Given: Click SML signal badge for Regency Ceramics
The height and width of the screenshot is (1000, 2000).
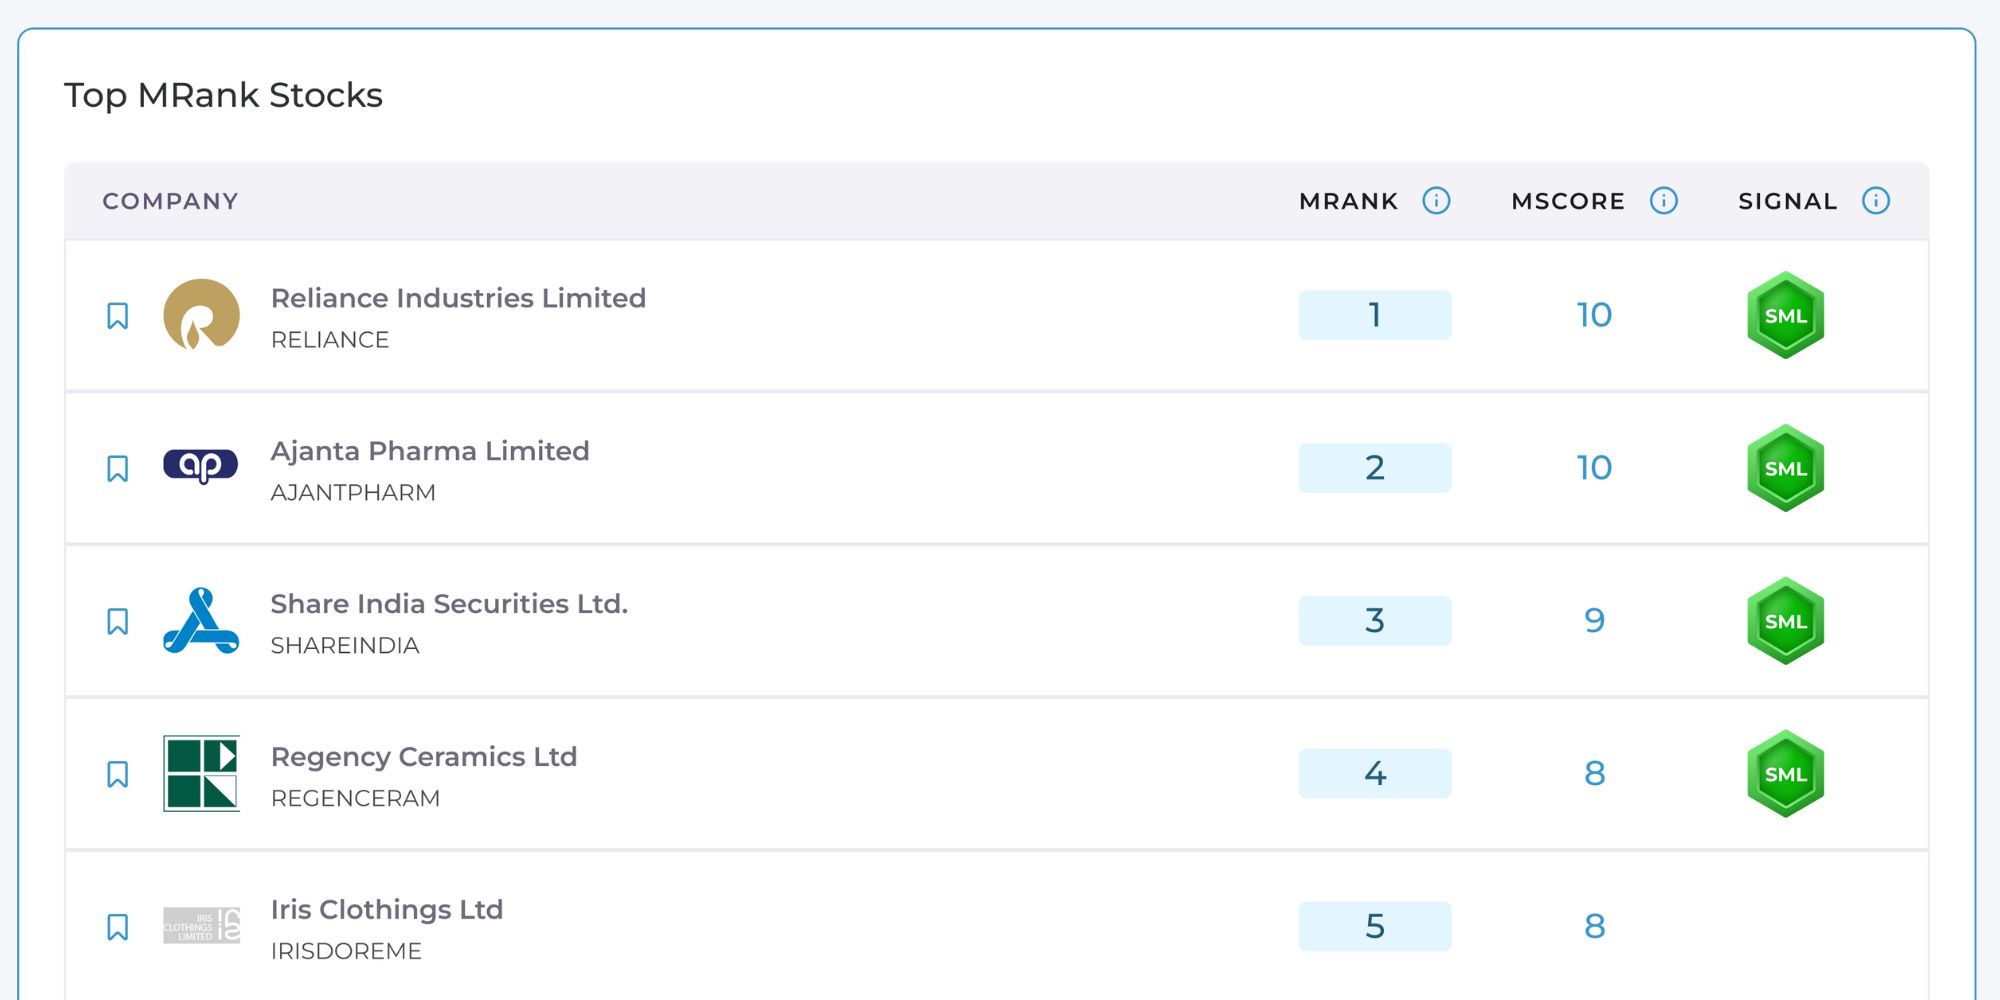Looking at the screenshot, I should point(1786,775).
